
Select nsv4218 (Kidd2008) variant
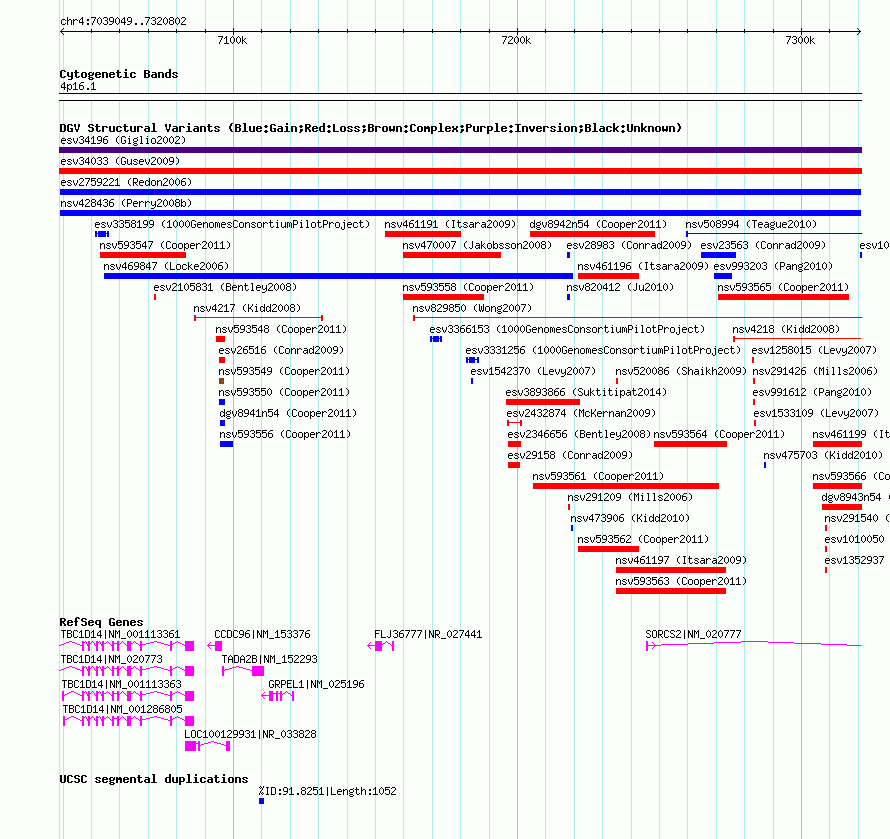[x=797, y=339]
